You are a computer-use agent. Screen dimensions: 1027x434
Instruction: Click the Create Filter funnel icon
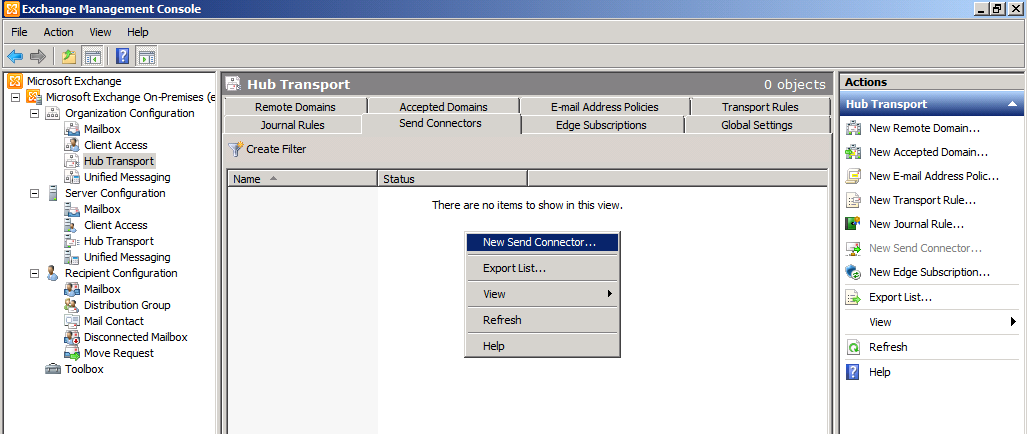(235, 149)
